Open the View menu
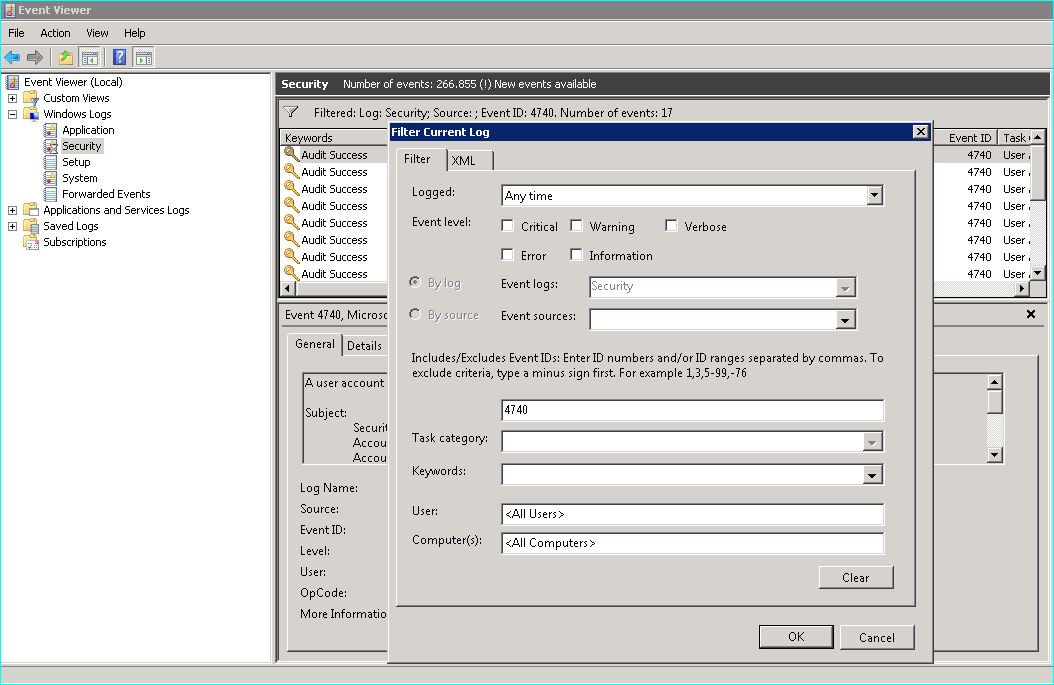Viewport: 1054px width, 685px height. click(97, 33)
